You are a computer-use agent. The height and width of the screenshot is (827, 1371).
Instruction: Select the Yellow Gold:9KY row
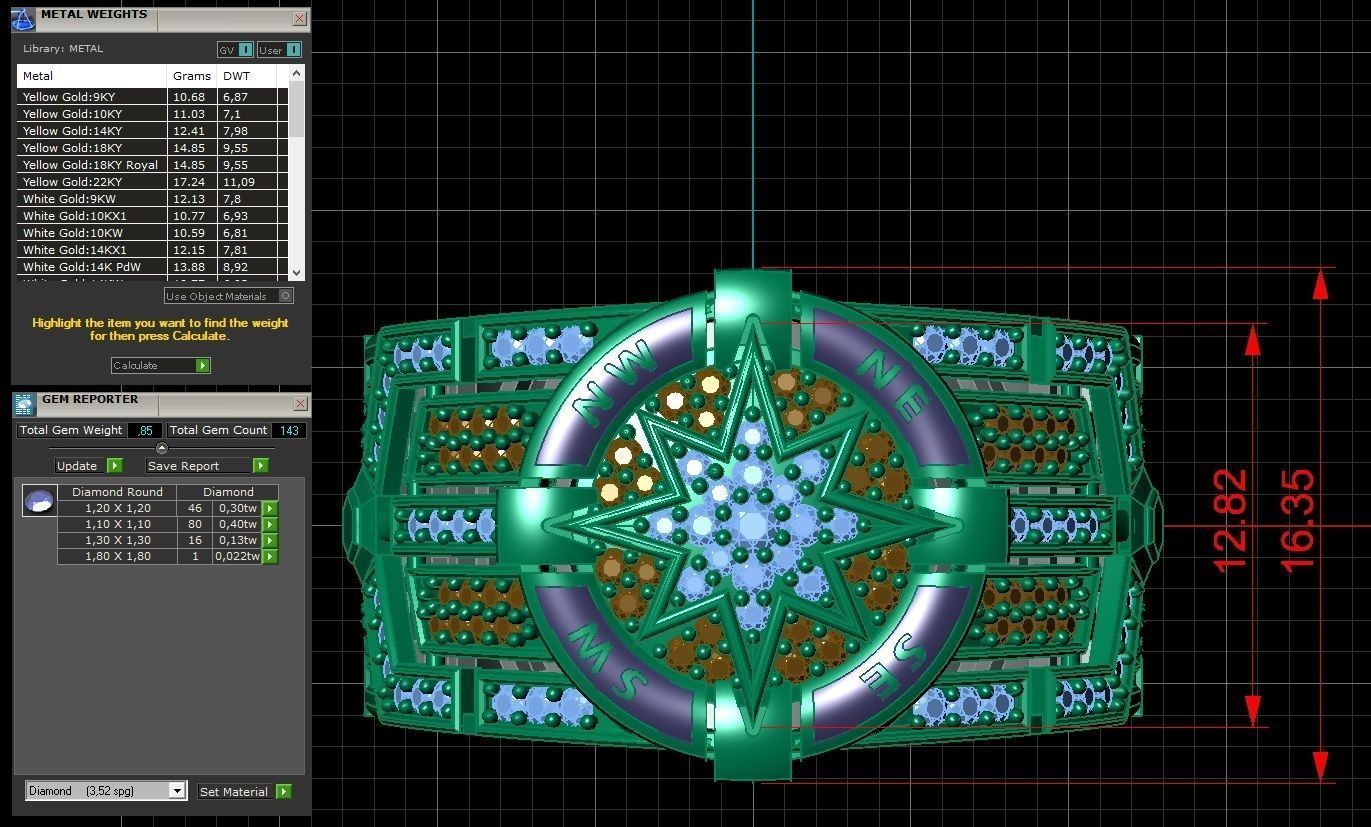pyautogui.click(x=153, y=97)
